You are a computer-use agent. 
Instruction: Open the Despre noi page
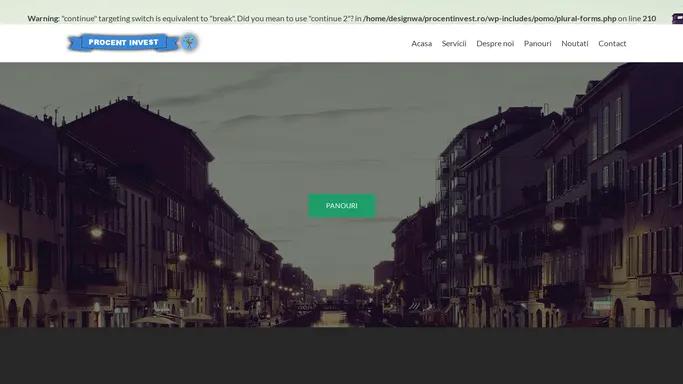pos(495,44)
